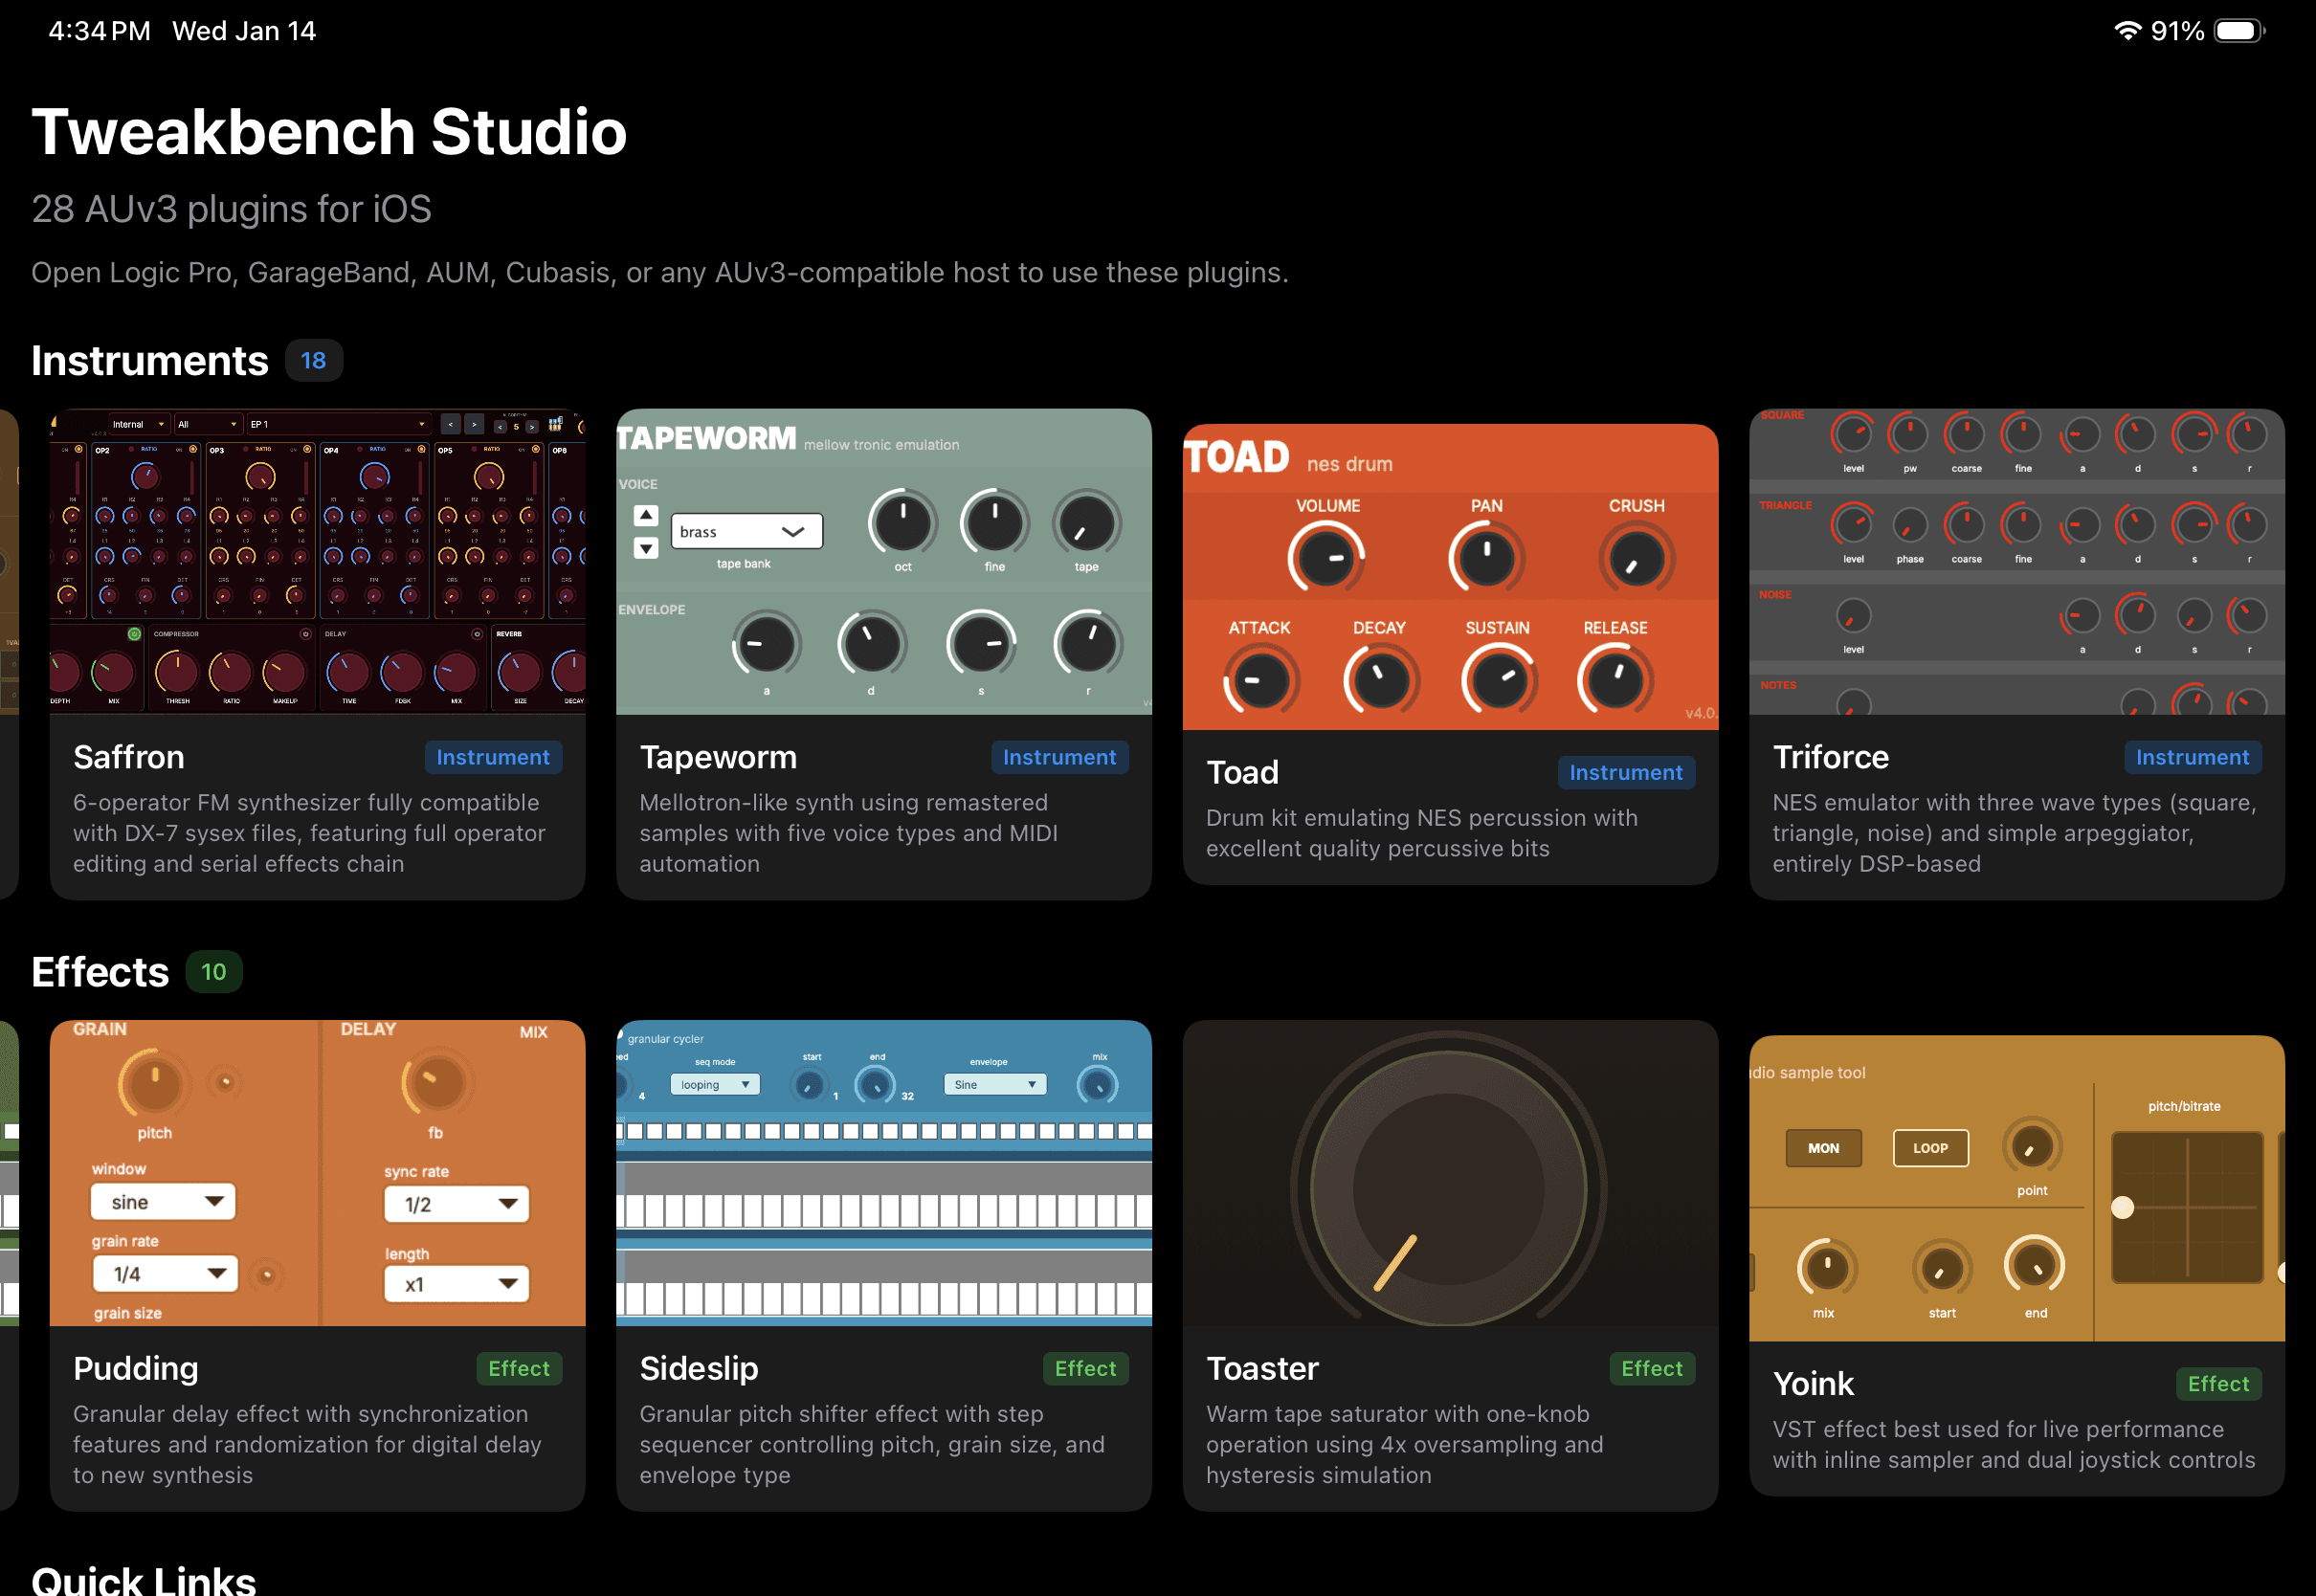The height and width of the screenshot is (1596, 2316).
Task: Open the Pudding window sine dropdown
Action: click(x=162, y=1202)
